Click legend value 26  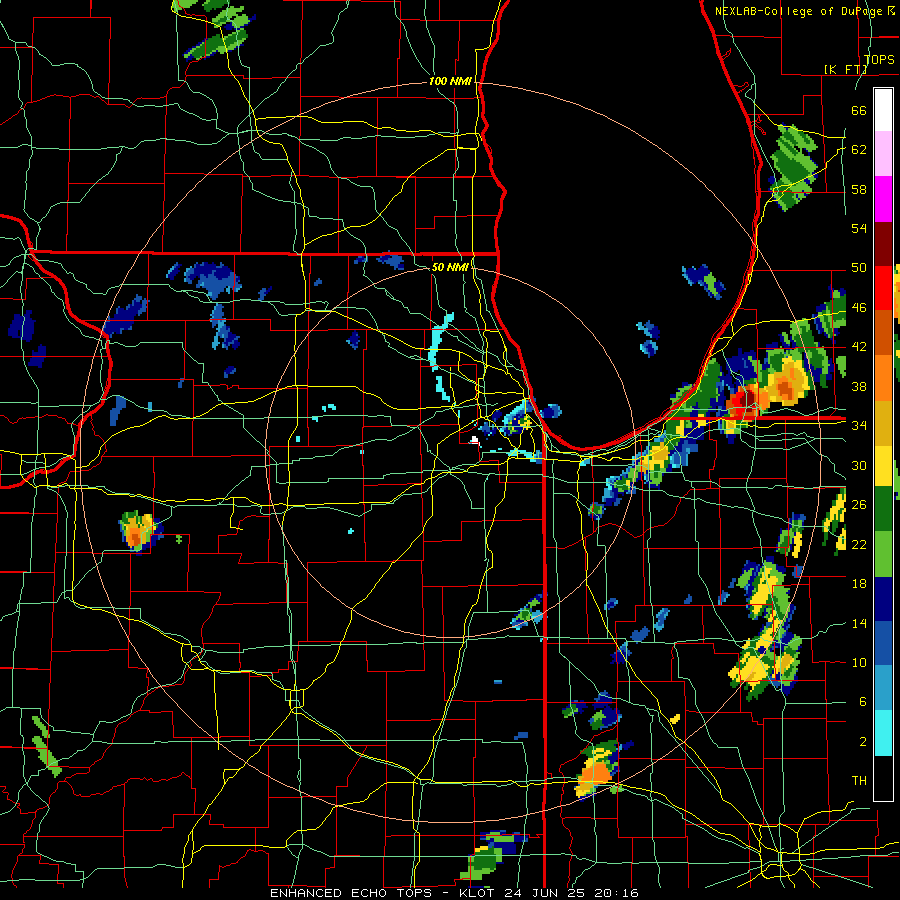(859, 505)
